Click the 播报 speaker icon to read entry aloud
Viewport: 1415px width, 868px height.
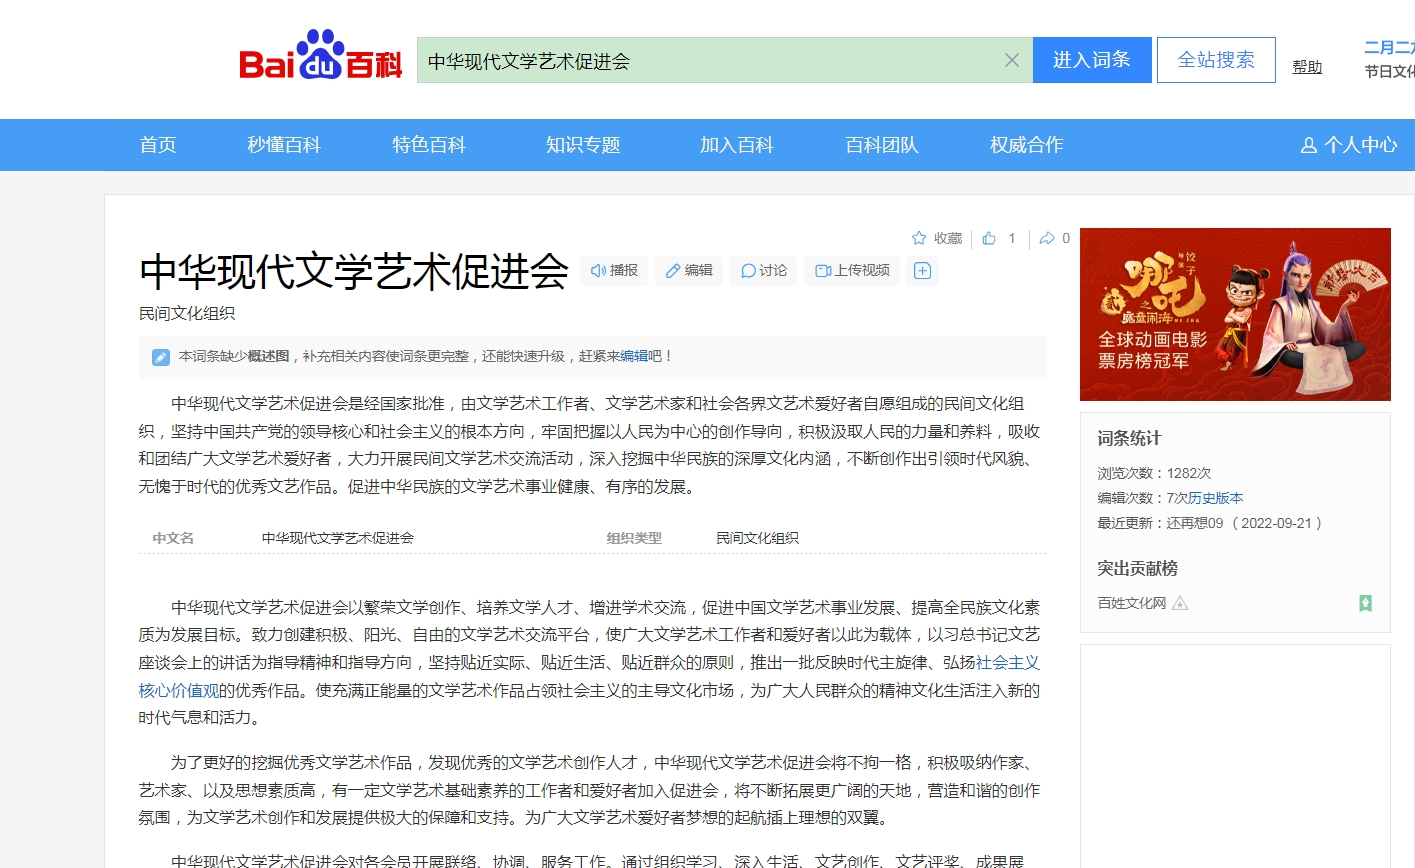click(x=599, y=270)
